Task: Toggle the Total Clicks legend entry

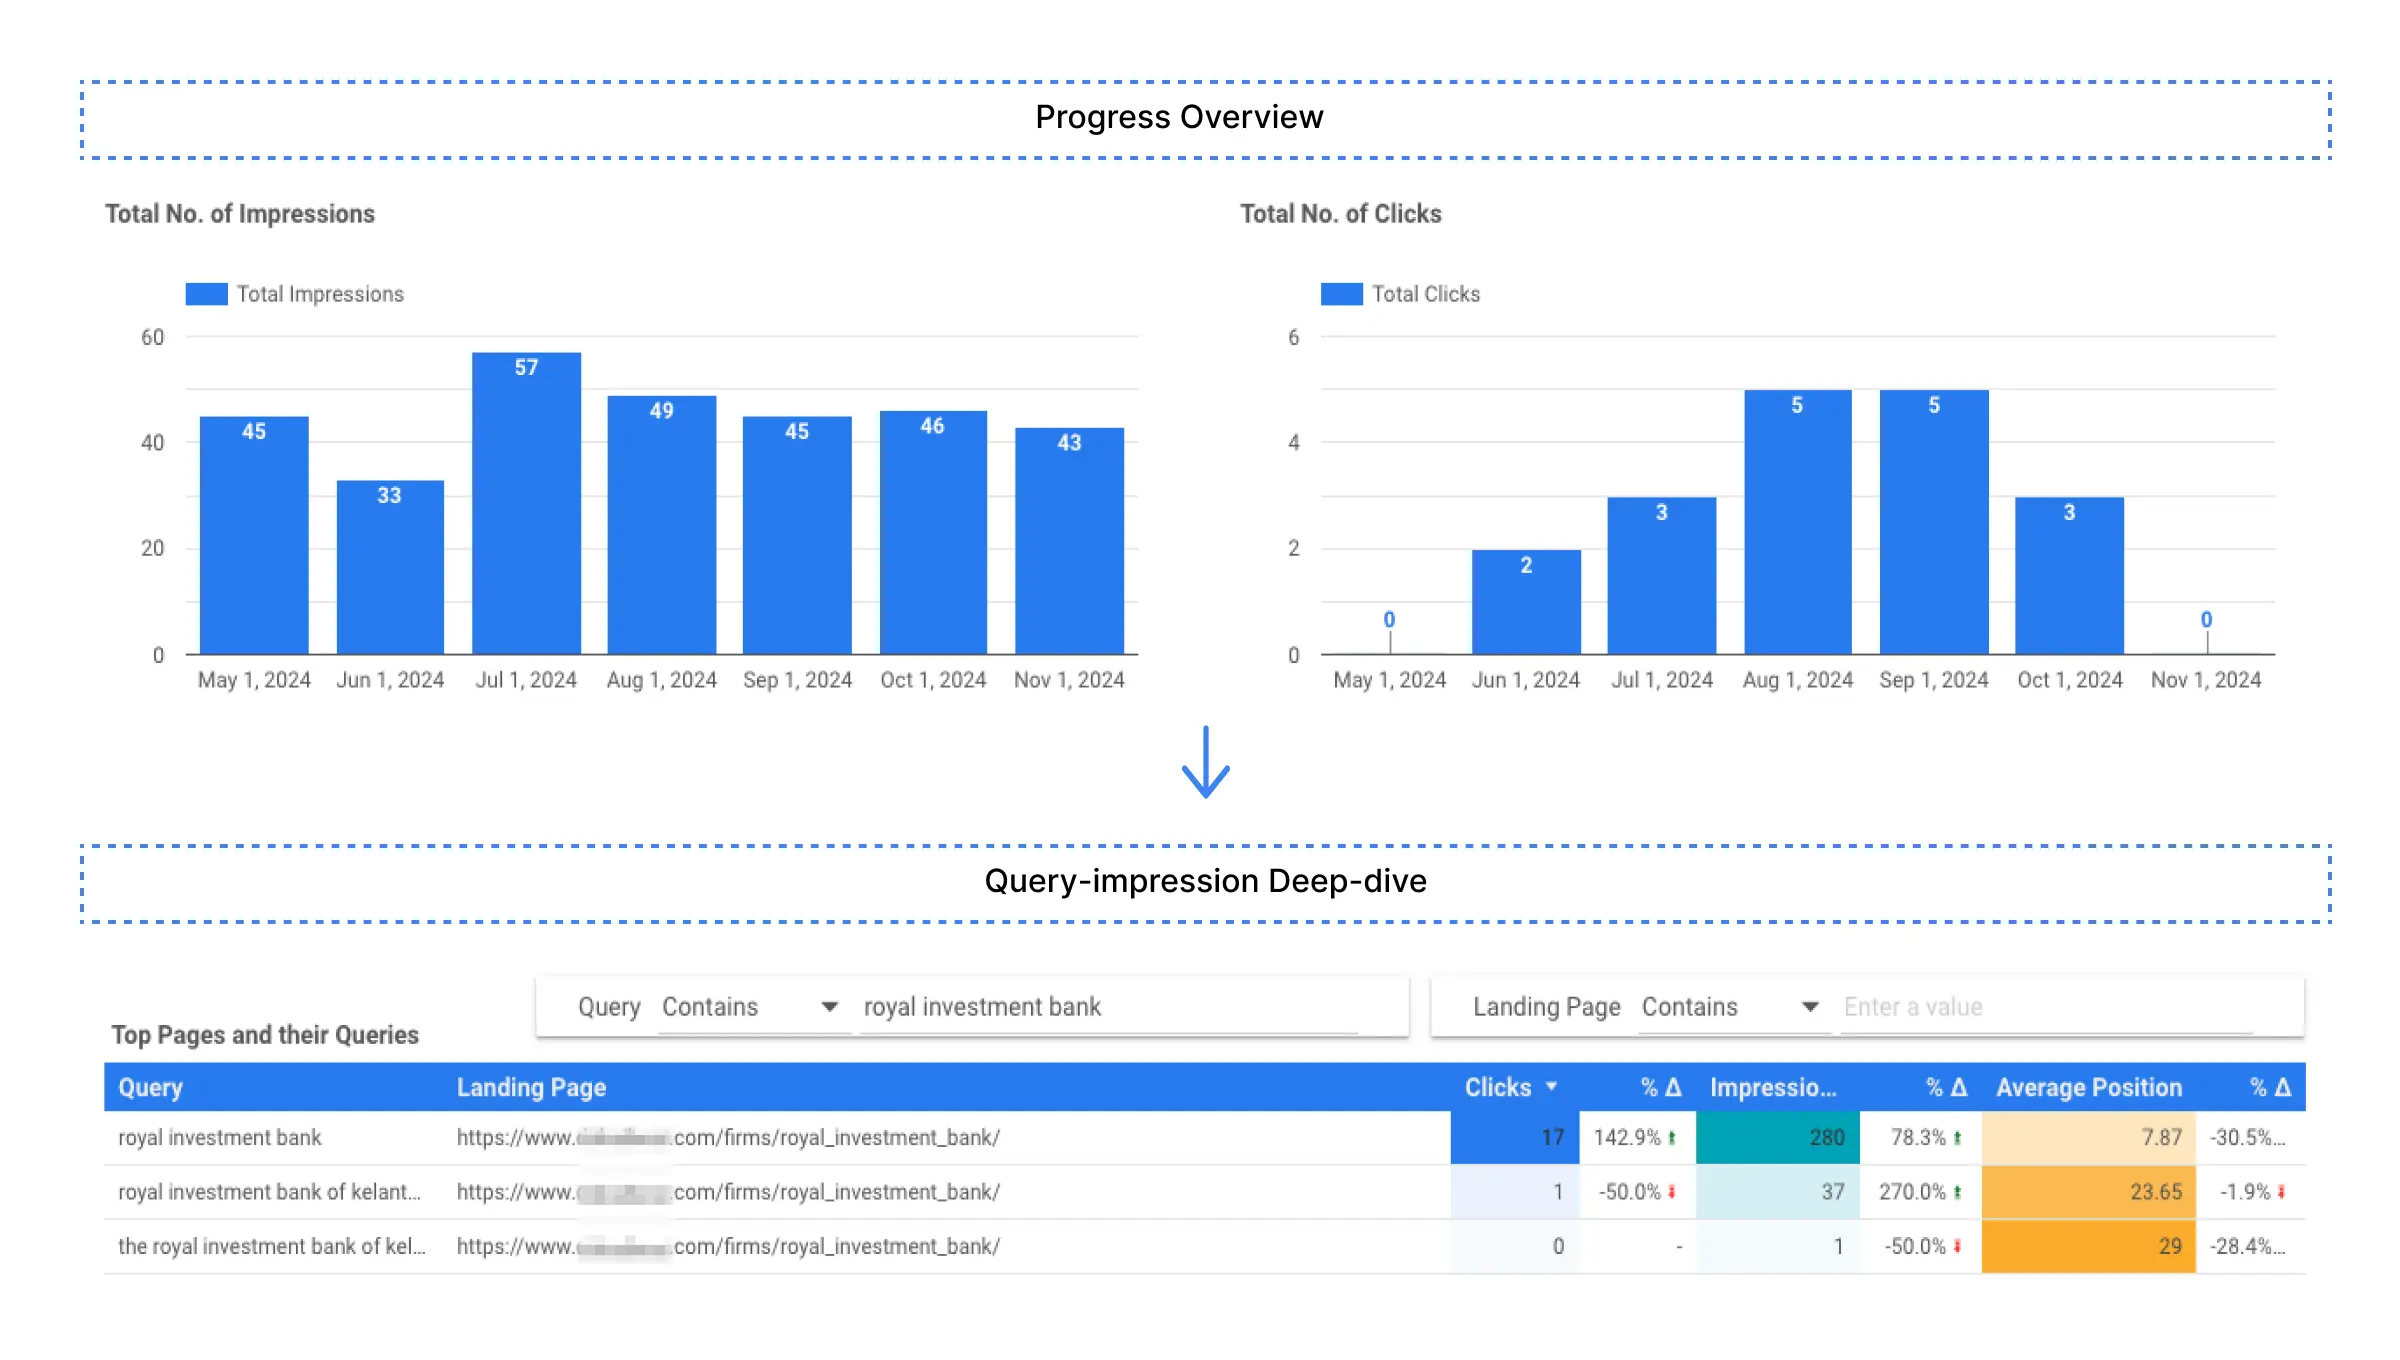Action: pyautogui.click(x=1427, y=293)
